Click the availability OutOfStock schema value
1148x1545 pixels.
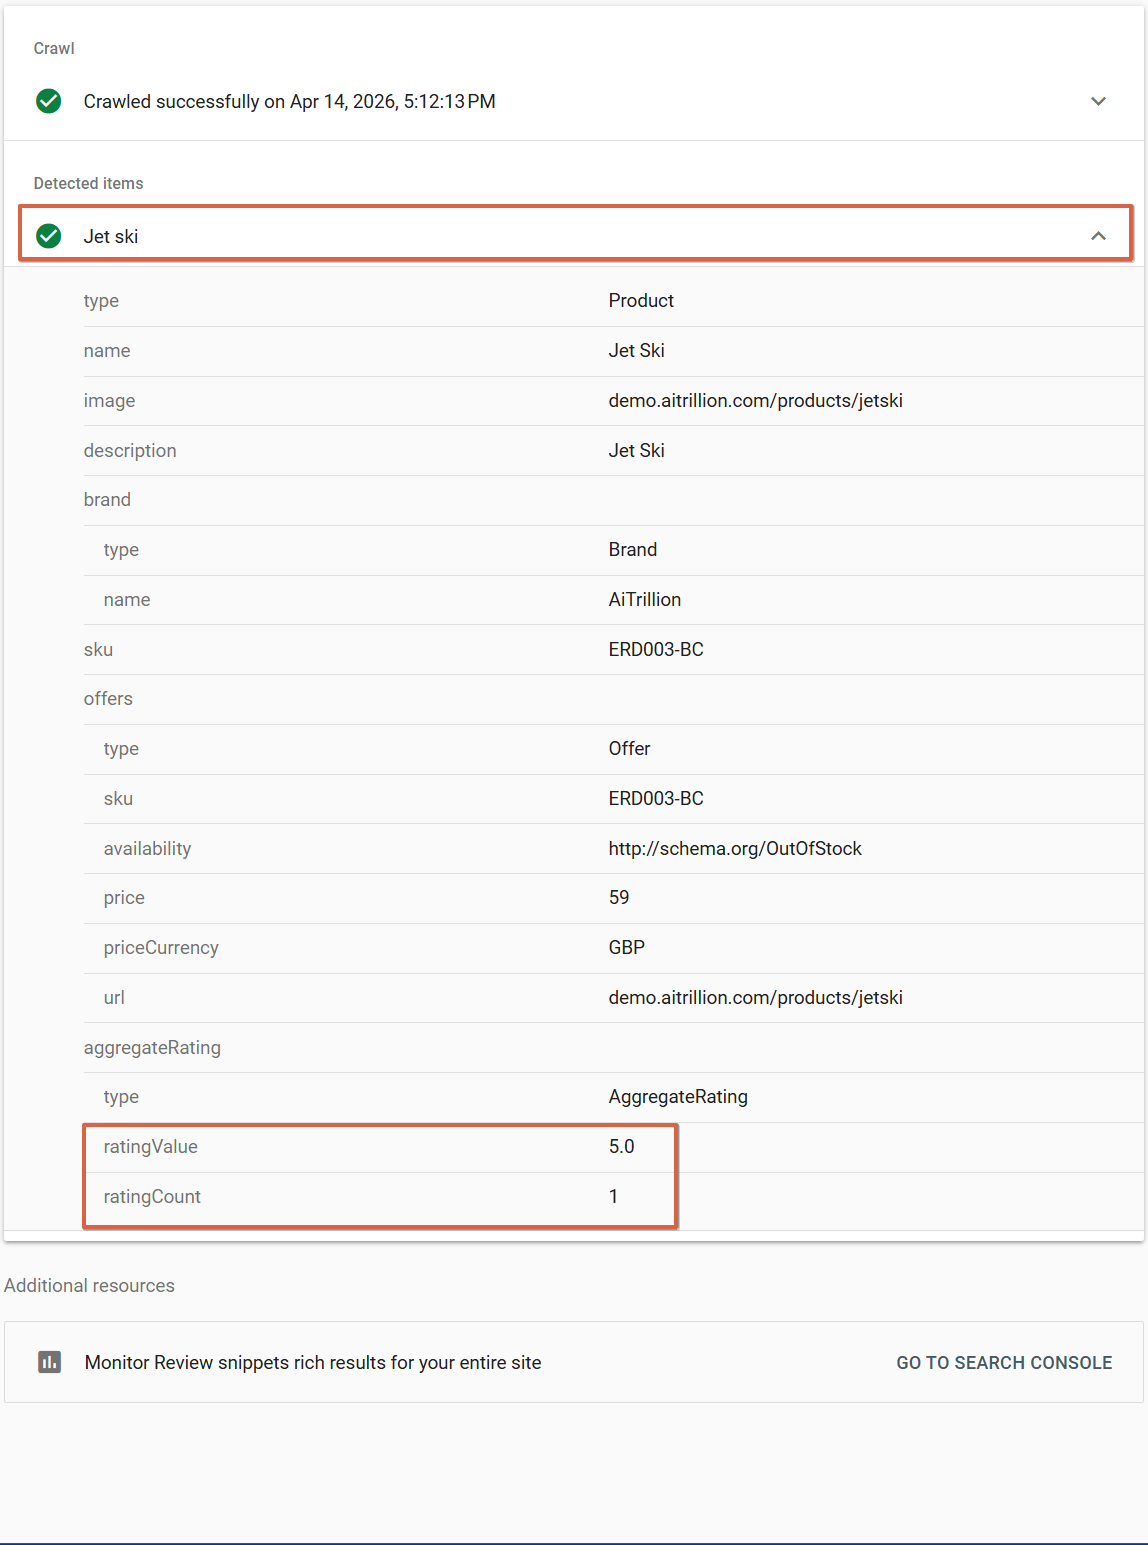[x=734, y=848]
